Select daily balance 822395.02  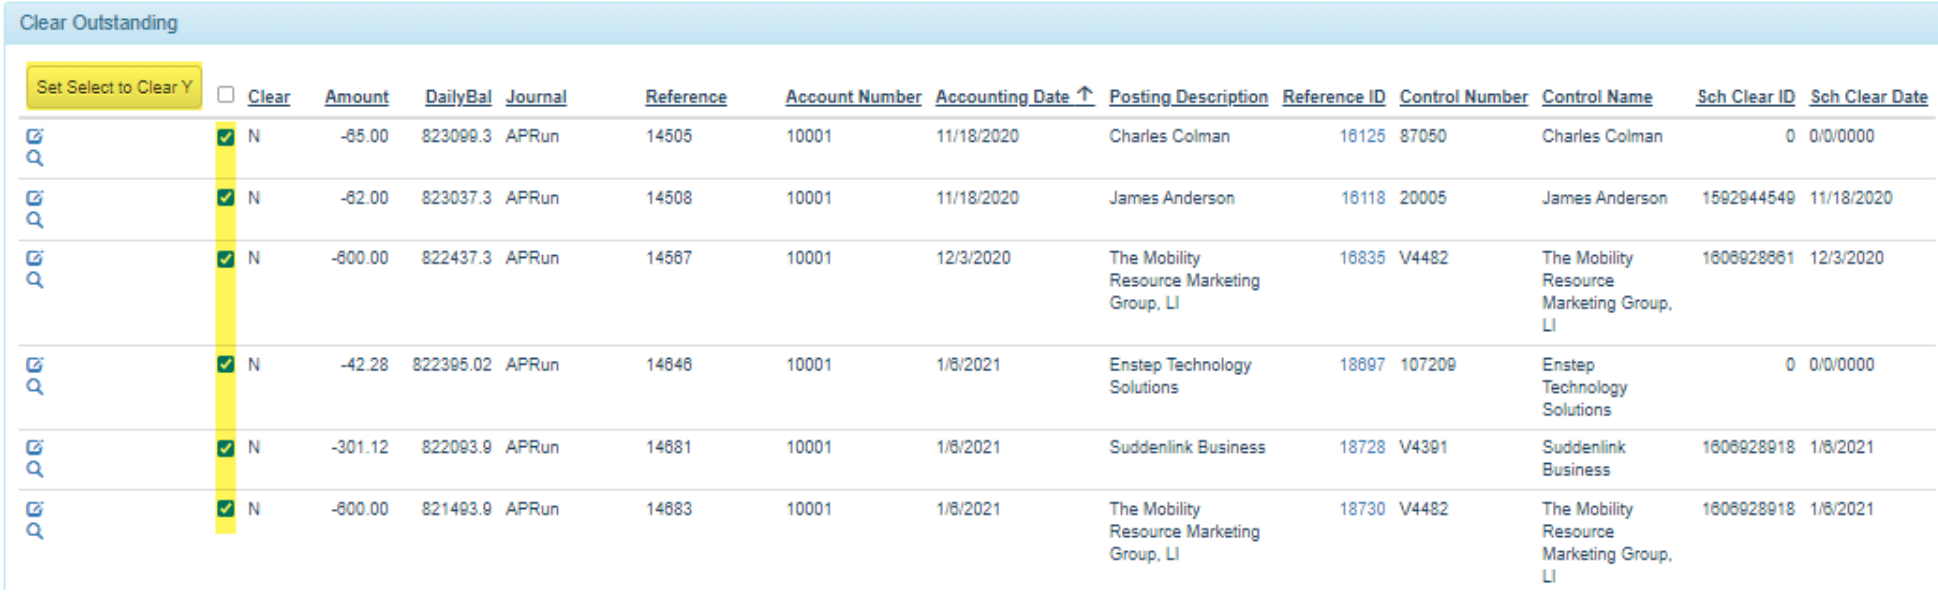(x=452, y=365)
